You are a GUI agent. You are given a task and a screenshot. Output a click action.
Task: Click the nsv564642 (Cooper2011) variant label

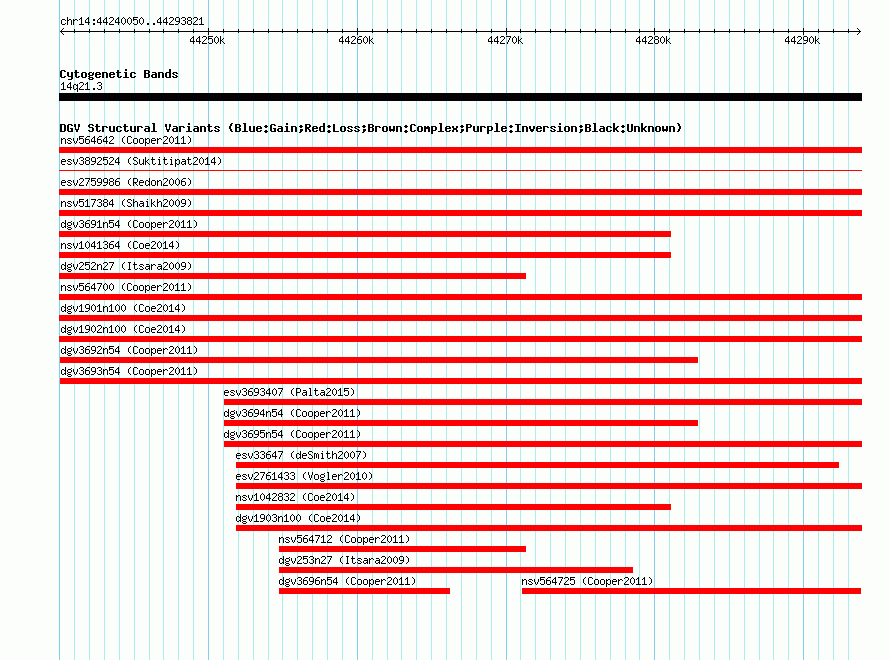(126, 140)
